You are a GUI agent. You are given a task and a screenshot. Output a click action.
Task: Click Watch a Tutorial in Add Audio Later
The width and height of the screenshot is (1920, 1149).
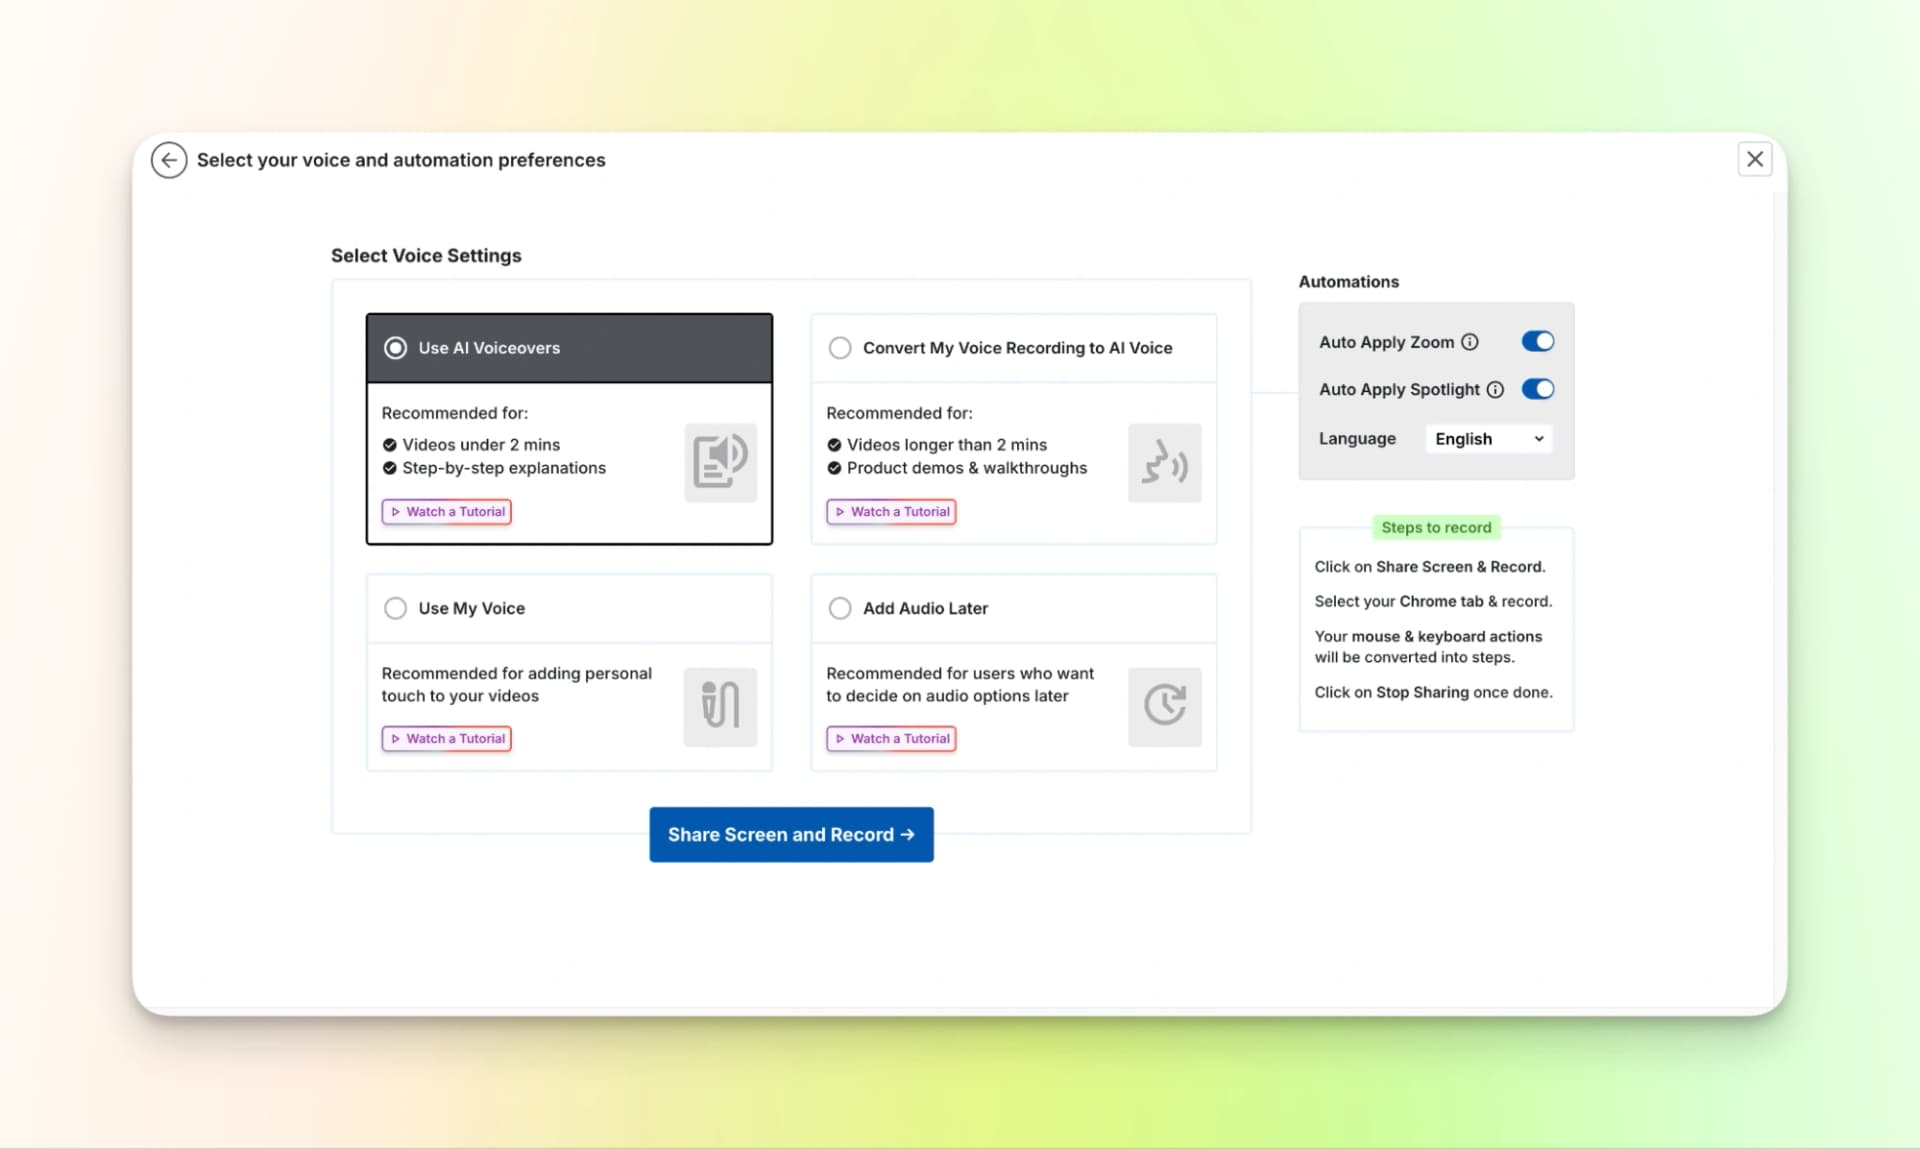pos(891,739)
